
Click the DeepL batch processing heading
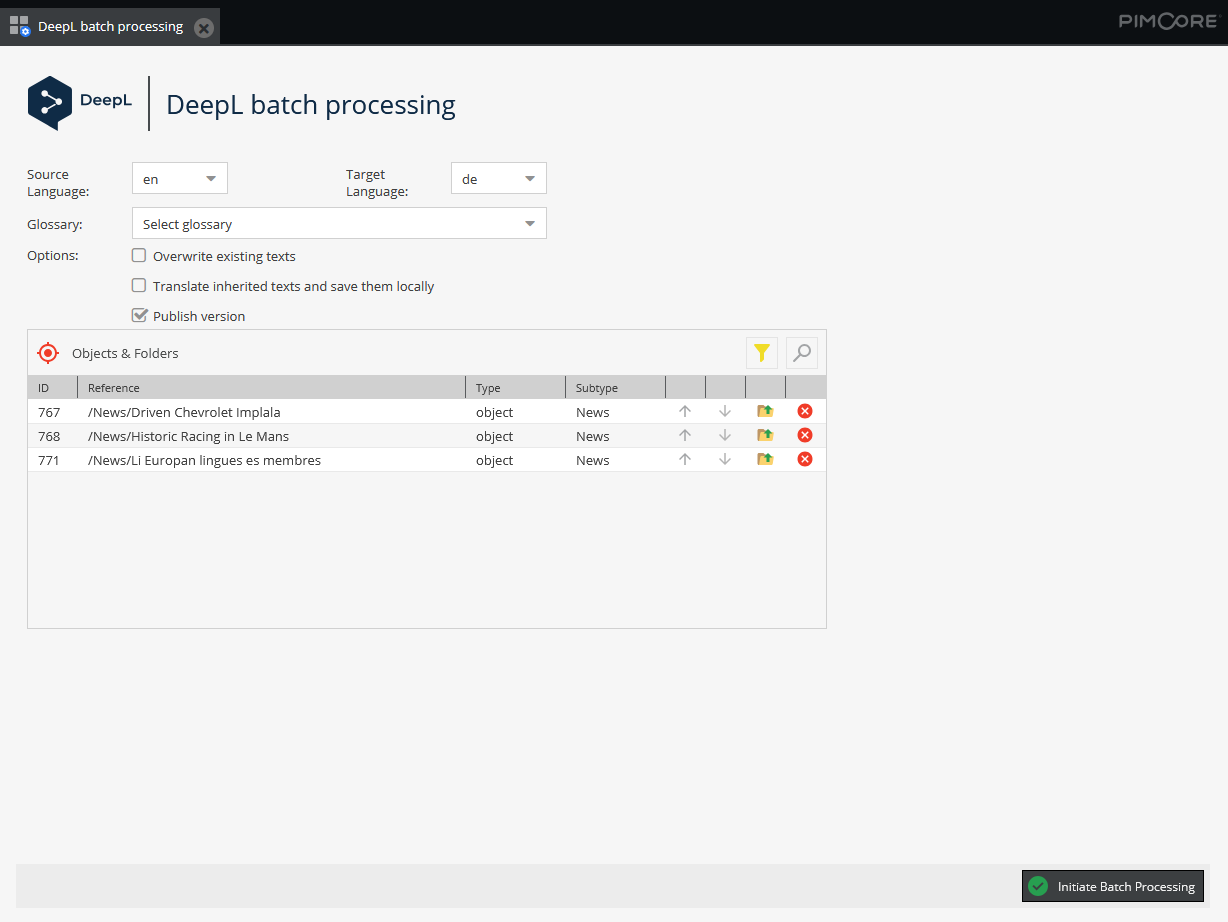point(311,104)
